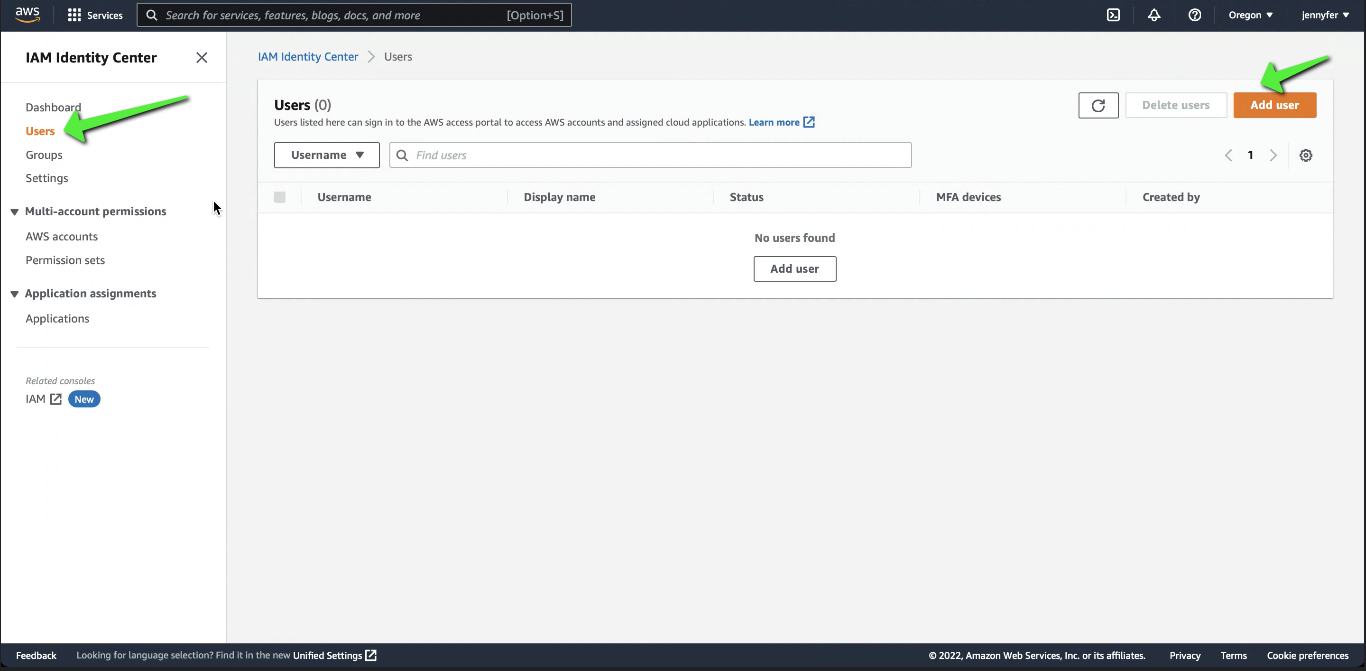Open Applications in the sidebar

[57, 318]
